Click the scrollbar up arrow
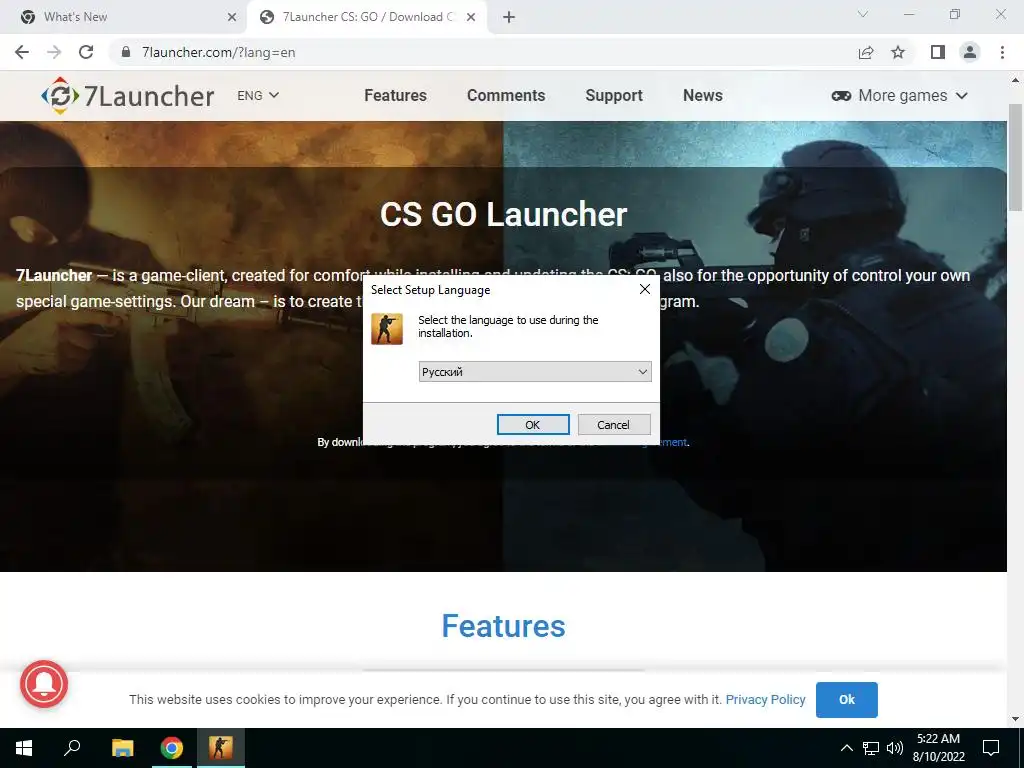The width and height of the screenshot is (1024, 768). [1015, 80]
